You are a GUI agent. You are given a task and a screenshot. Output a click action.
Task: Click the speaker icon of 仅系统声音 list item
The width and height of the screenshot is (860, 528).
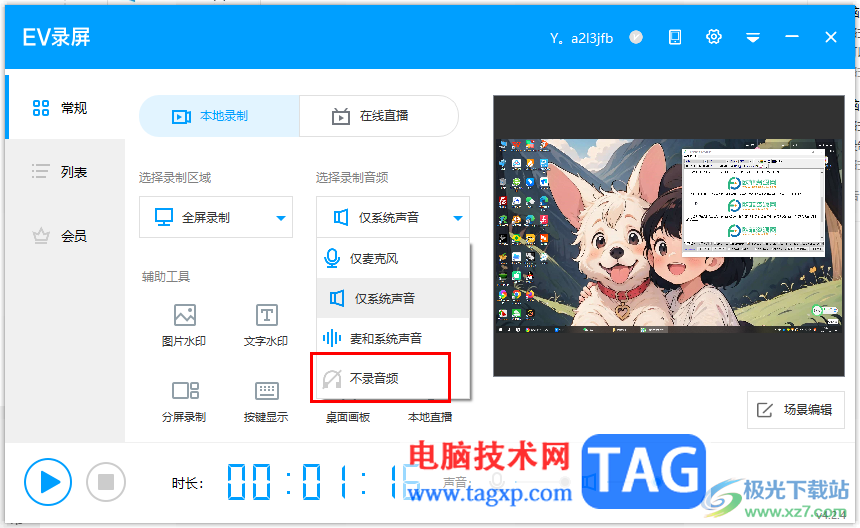point(337,298)
